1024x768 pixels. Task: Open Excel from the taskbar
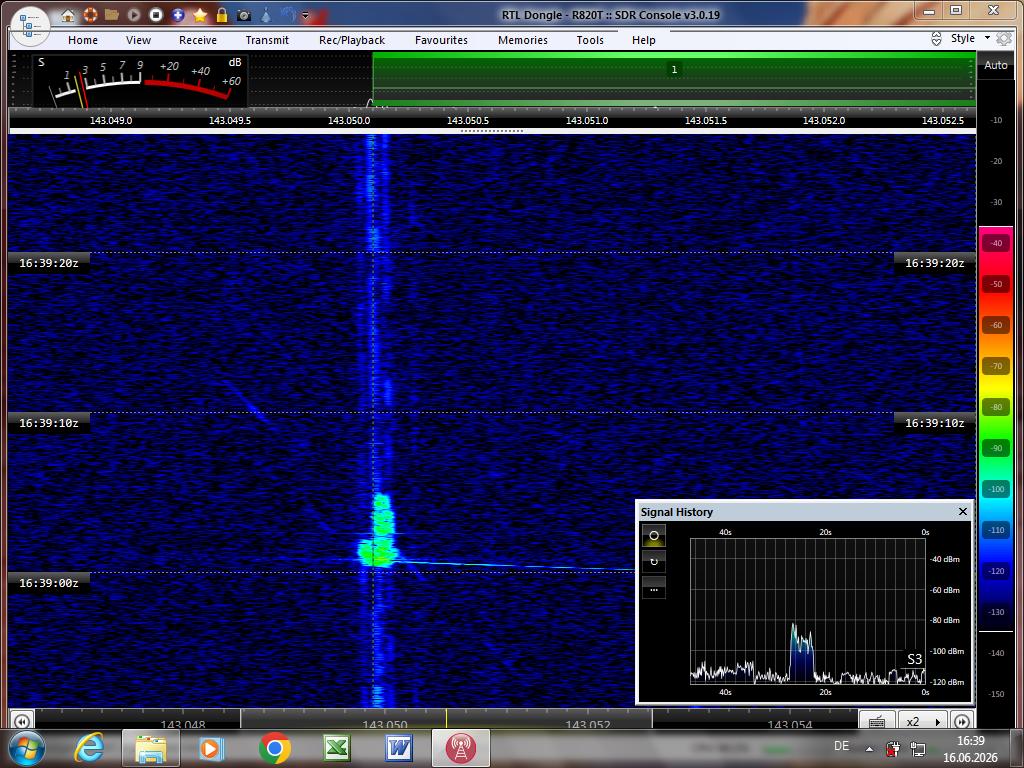coord(336,748)
